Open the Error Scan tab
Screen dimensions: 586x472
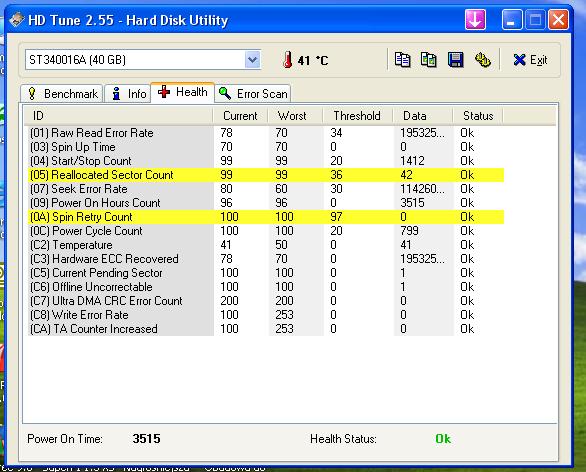[x=253, y=93]
